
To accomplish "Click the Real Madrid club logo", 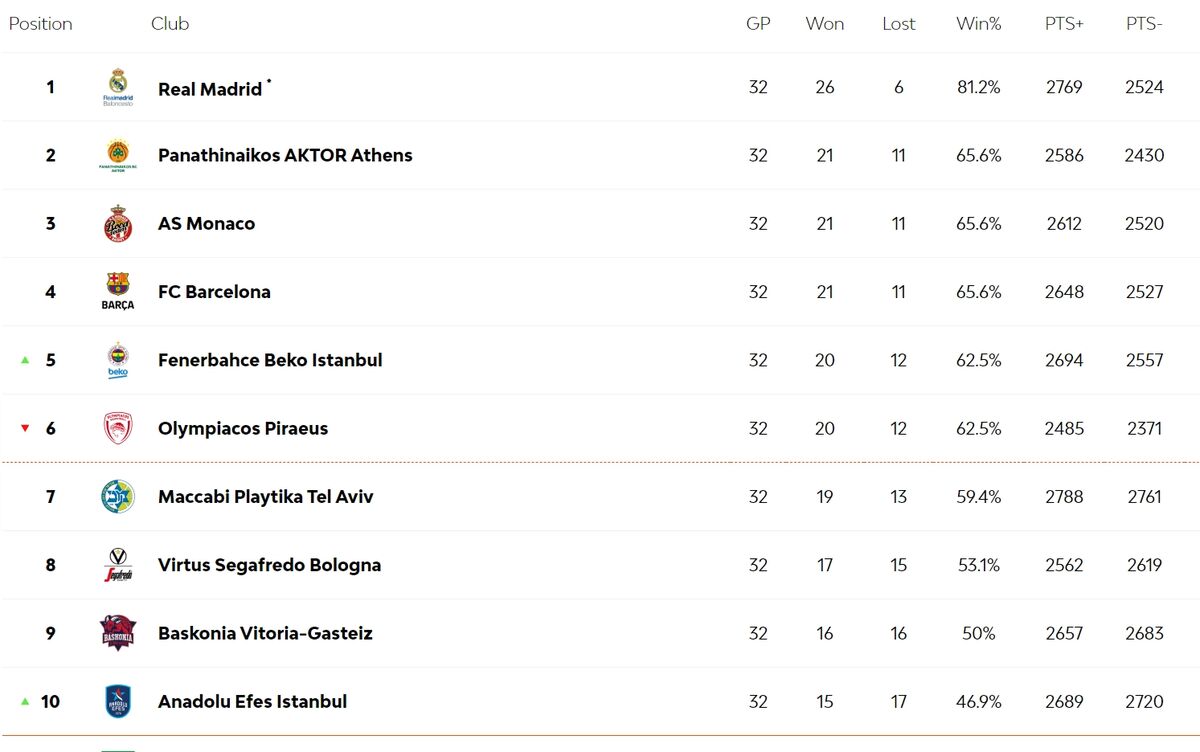I will tap(118, 87).
